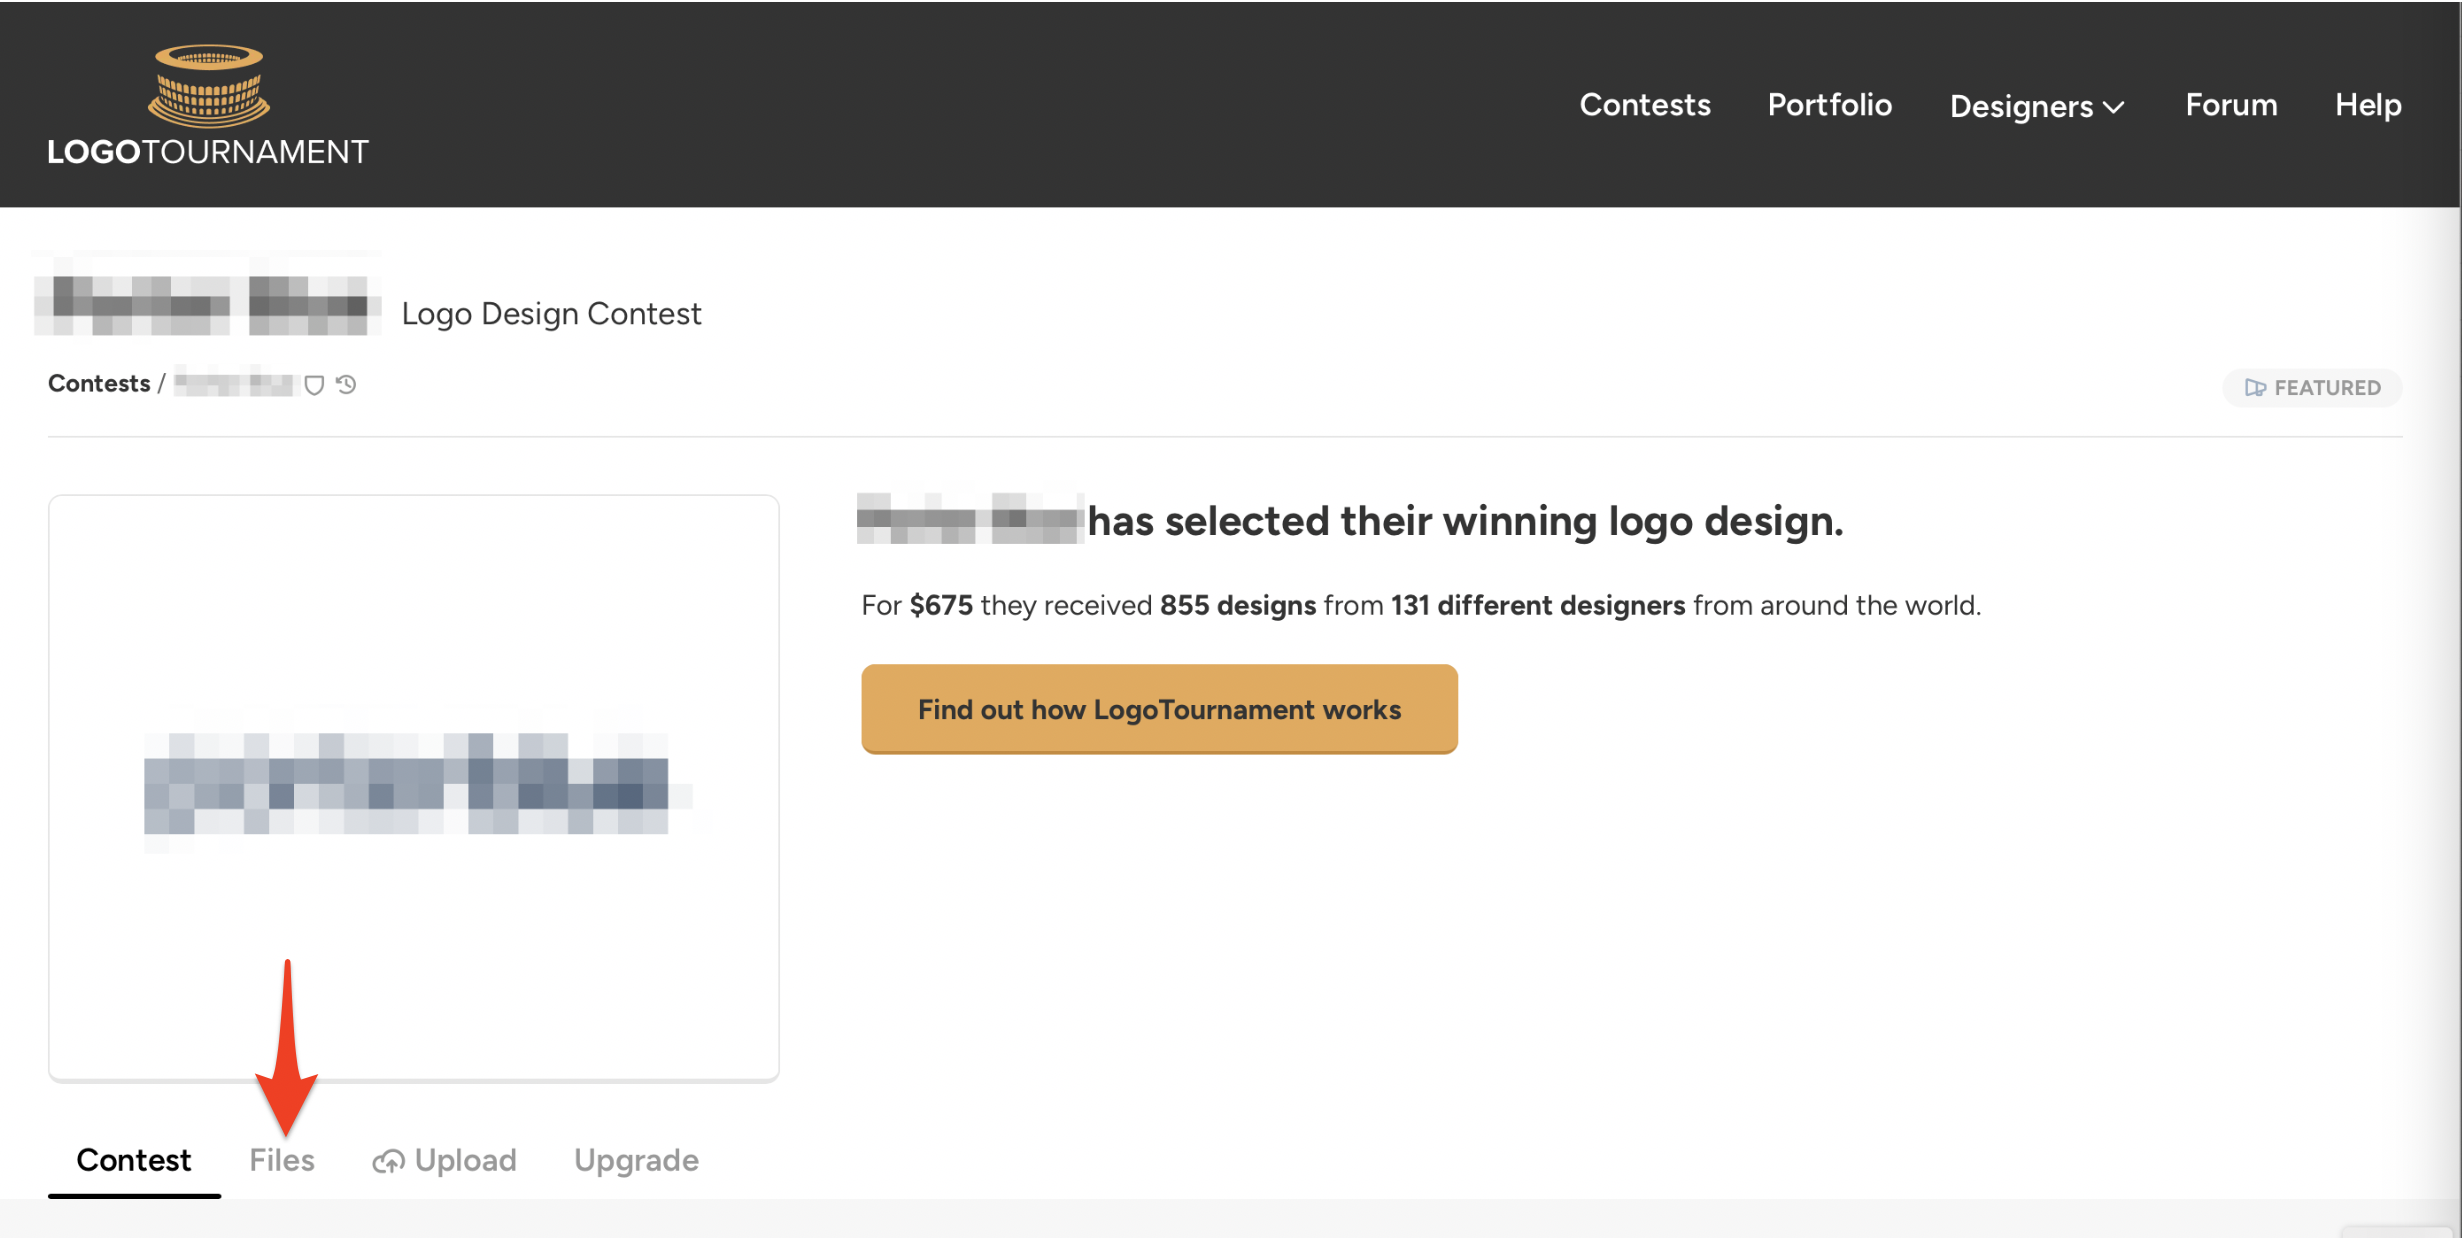Open the Designers menu
This screenshot has height=1238, width=2462.
(x=2021, y=106)
